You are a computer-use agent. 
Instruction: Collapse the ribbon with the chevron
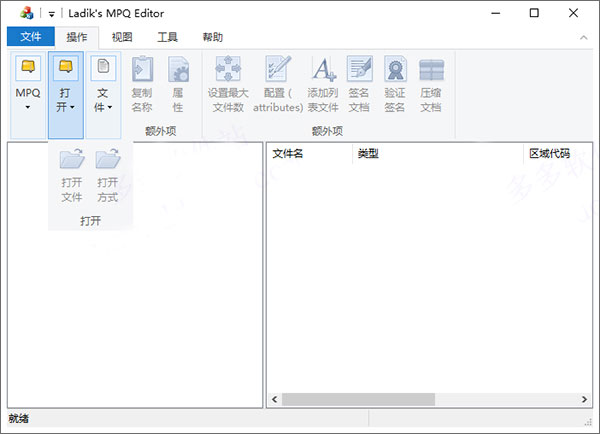pos(584,38)
